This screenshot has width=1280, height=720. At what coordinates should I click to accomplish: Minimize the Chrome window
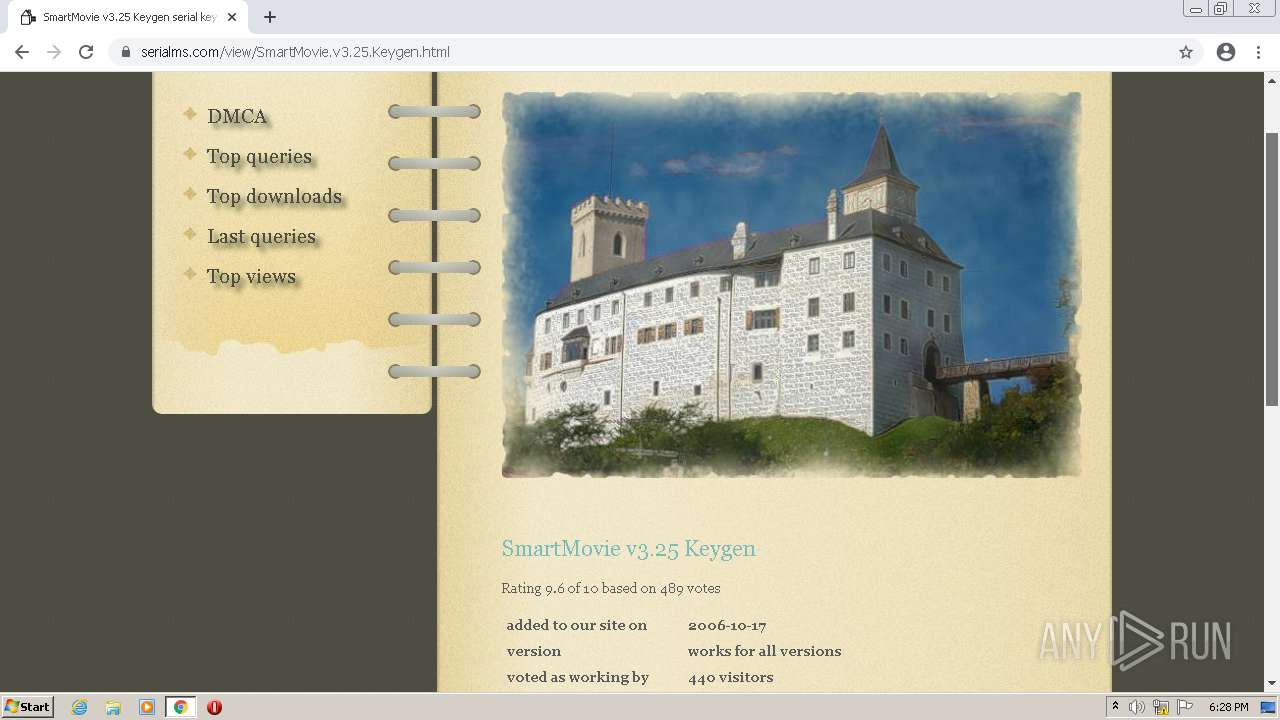point(1196,9)
